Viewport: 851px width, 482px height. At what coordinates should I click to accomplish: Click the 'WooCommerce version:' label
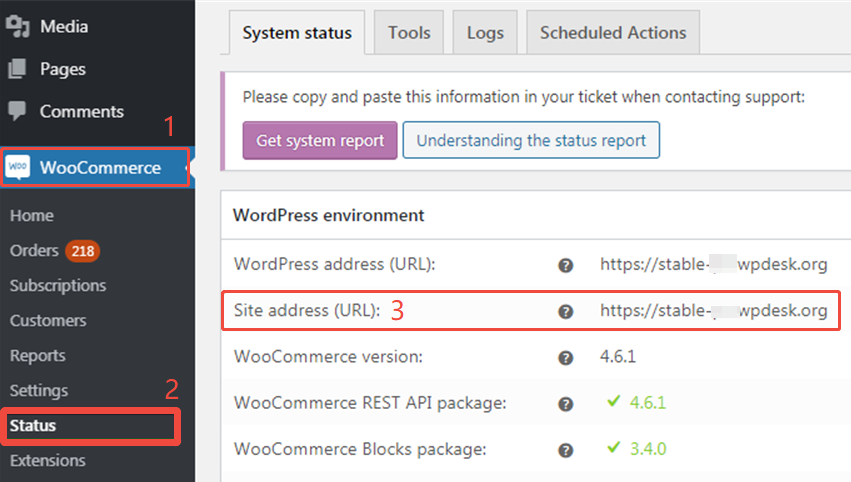pos(328,357)
